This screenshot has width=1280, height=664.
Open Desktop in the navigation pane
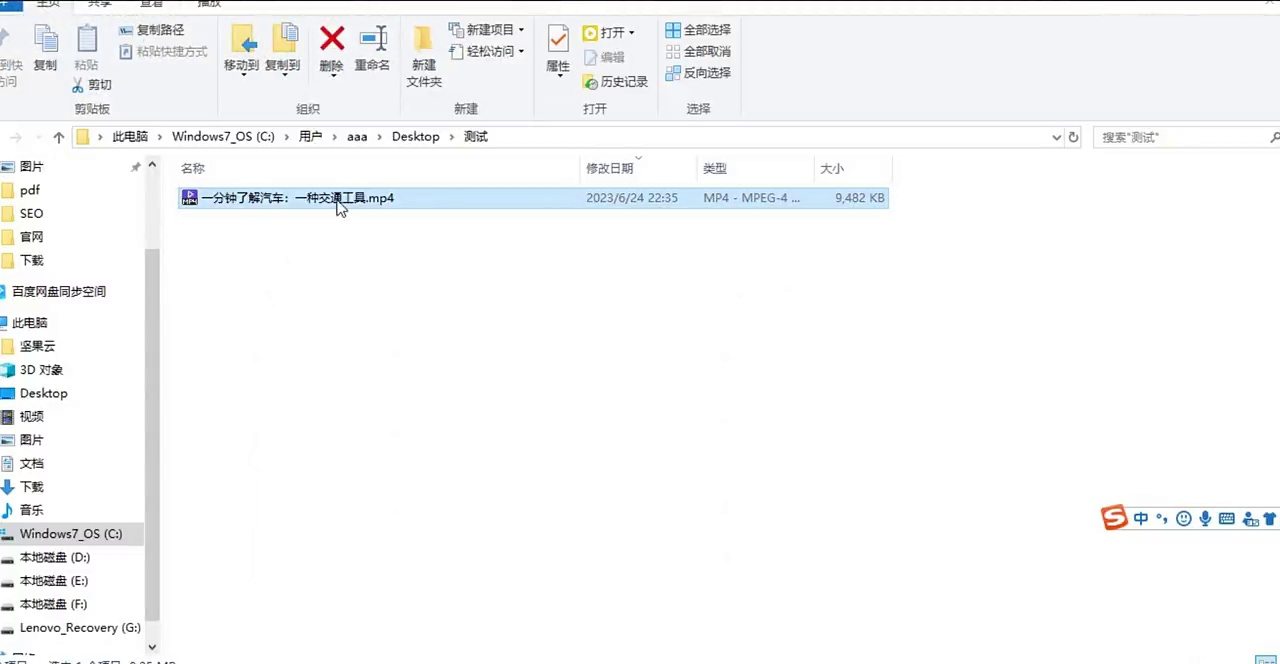(43, 393)
